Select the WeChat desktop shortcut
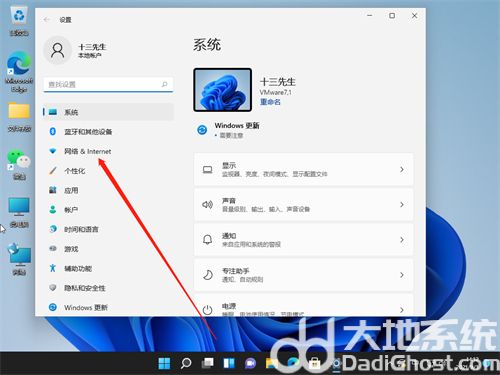This screenshot has height=375, width=500. click(19, 164)
